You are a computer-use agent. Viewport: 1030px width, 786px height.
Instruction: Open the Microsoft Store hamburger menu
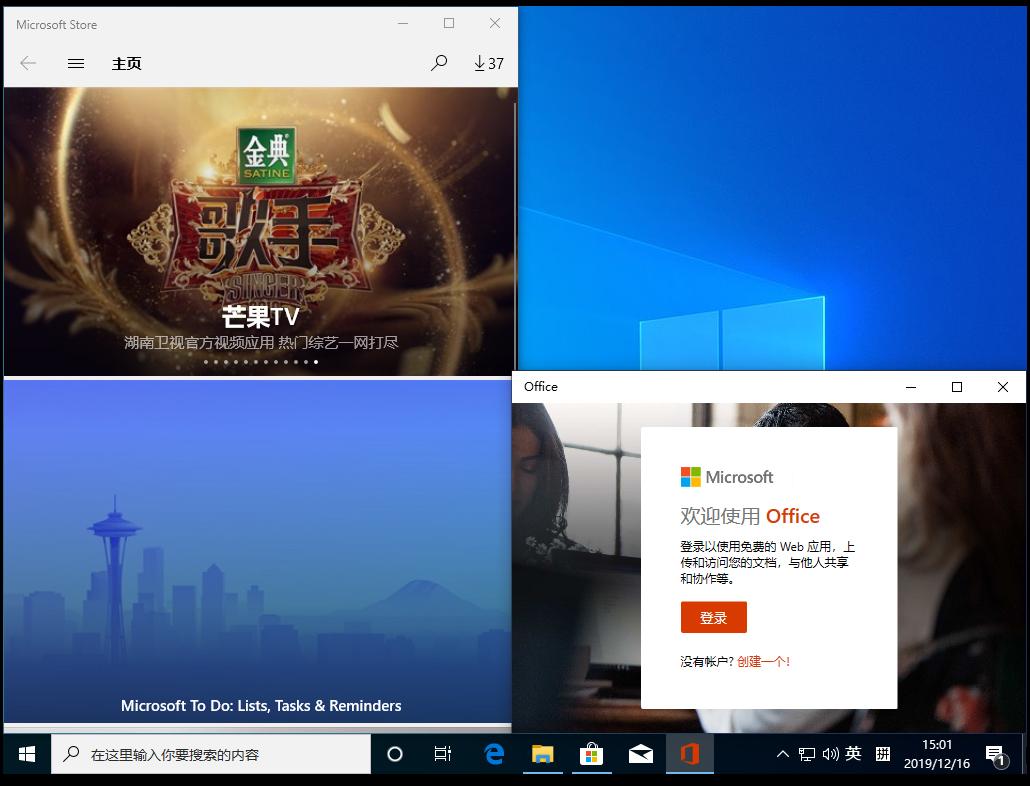(x=76, y=63)
